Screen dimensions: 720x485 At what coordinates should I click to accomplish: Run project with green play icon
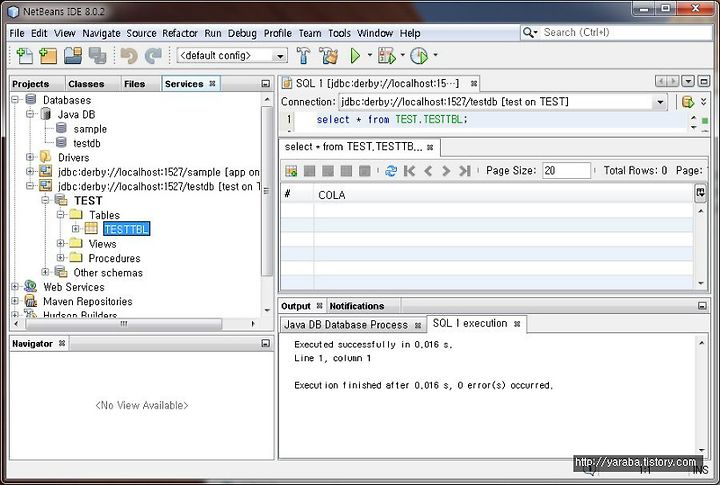click(355, 56)
